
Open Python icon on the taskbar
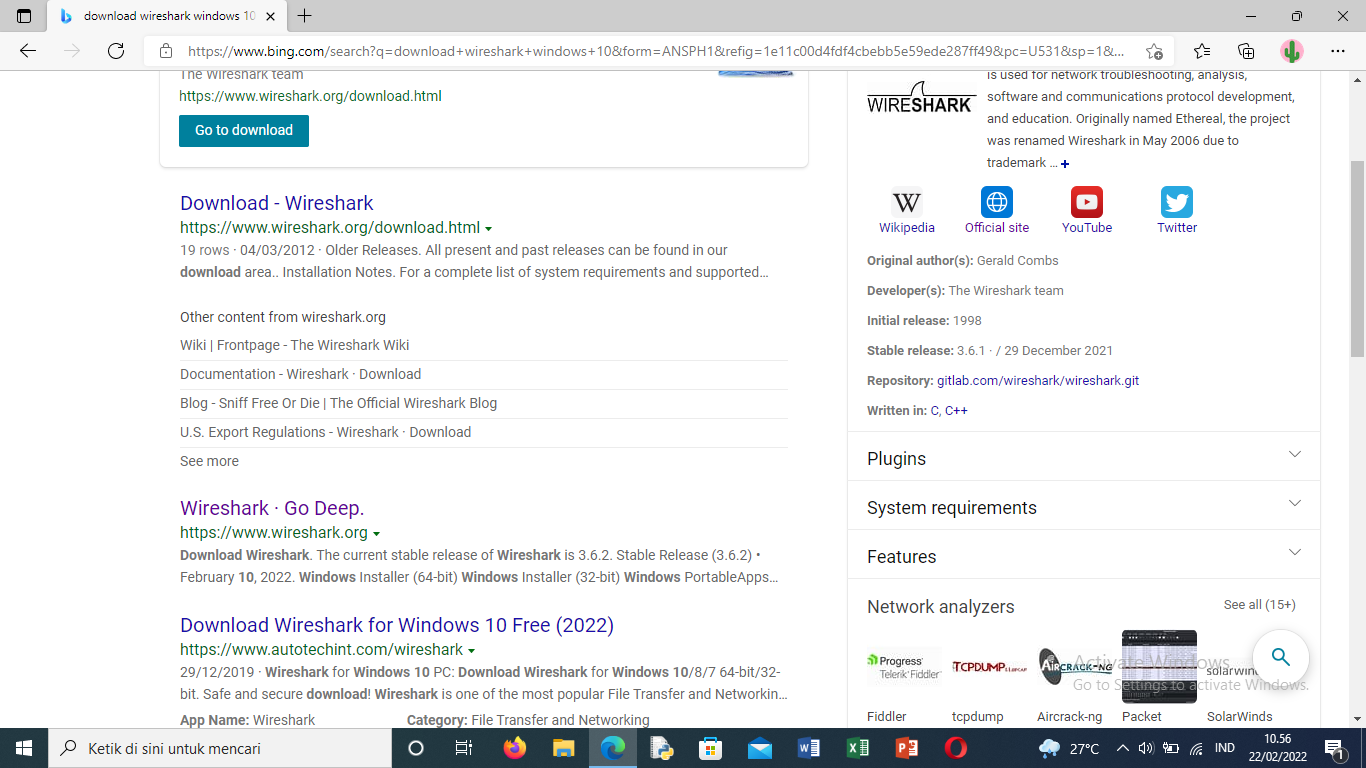pos(661,748)
